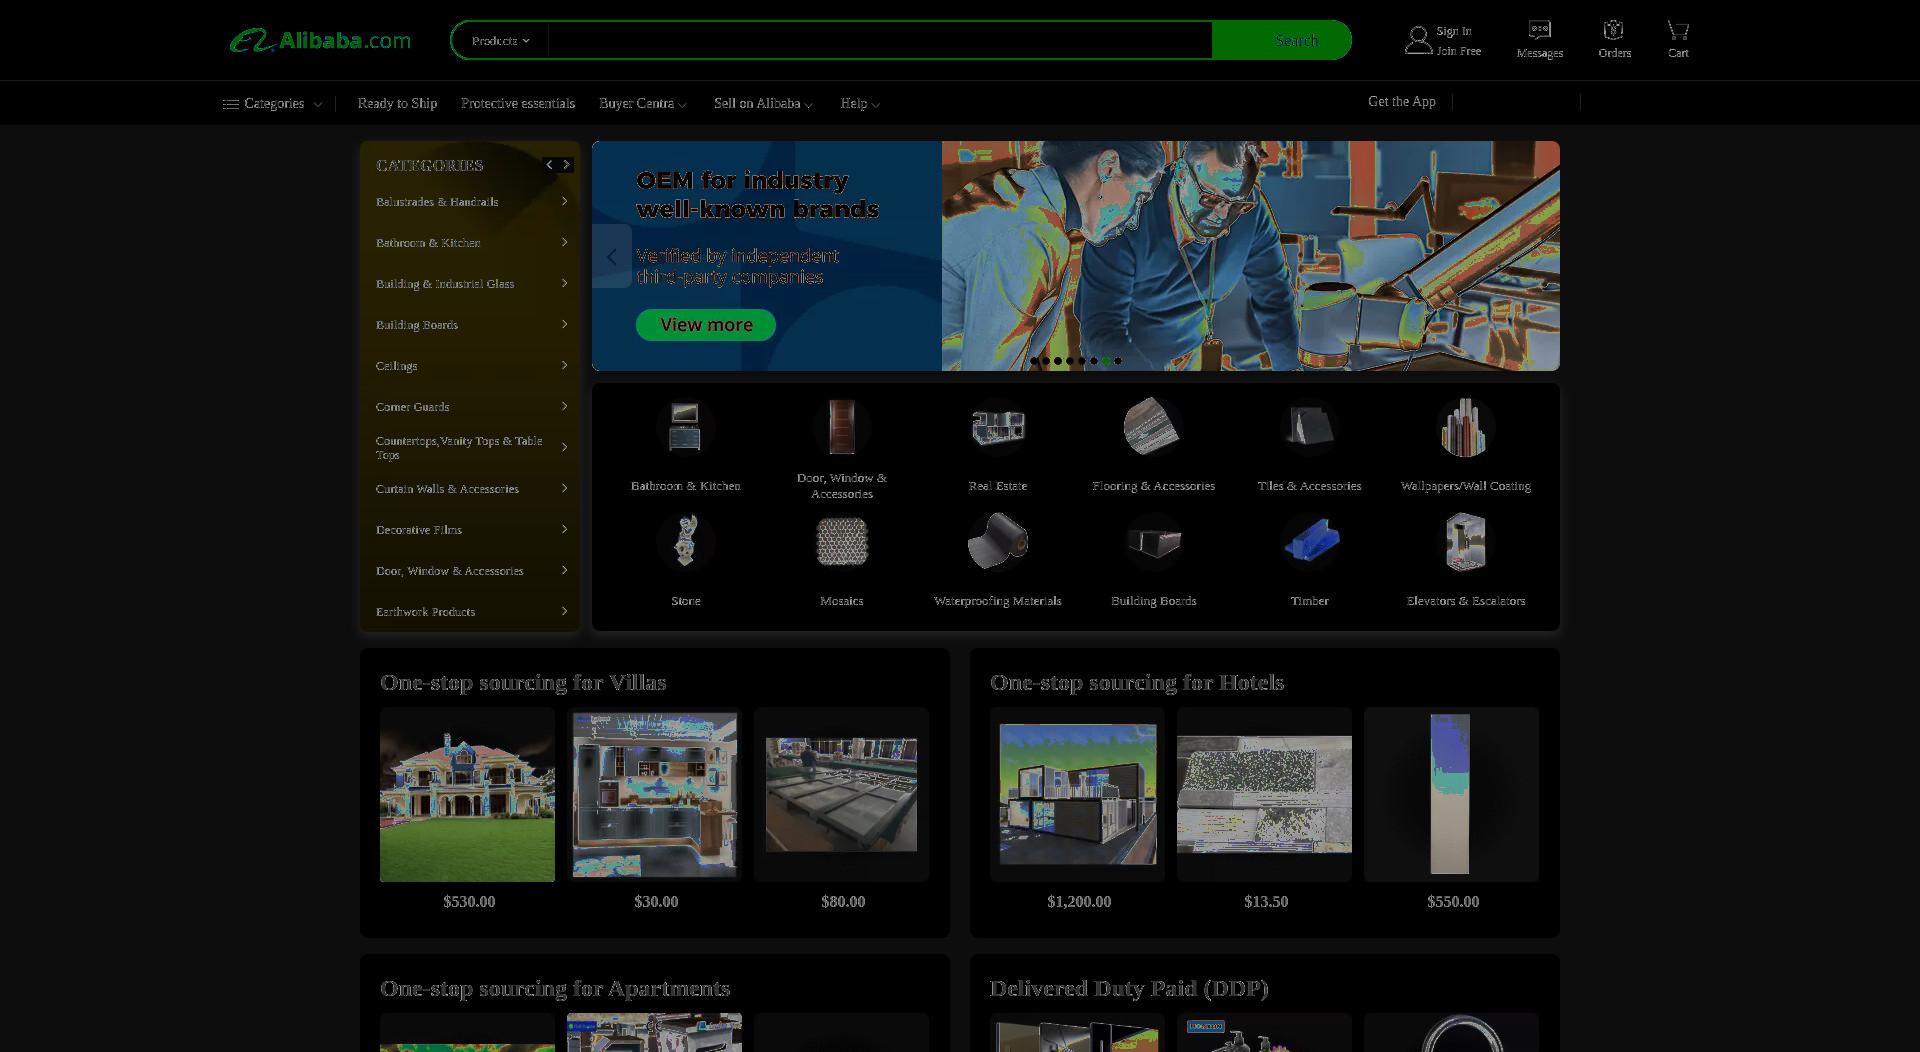The width and height of the screenshot is (1920, 1052).
Task: Open the $550.00 hotel product thumbnail
Action: point(1451,795)
